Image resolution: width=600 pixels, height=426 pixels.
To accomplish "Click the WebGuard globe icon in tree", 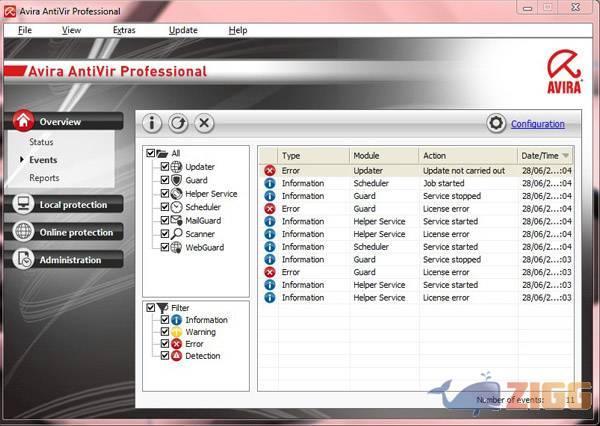I will pyautogui.click(x=176, y=247).
